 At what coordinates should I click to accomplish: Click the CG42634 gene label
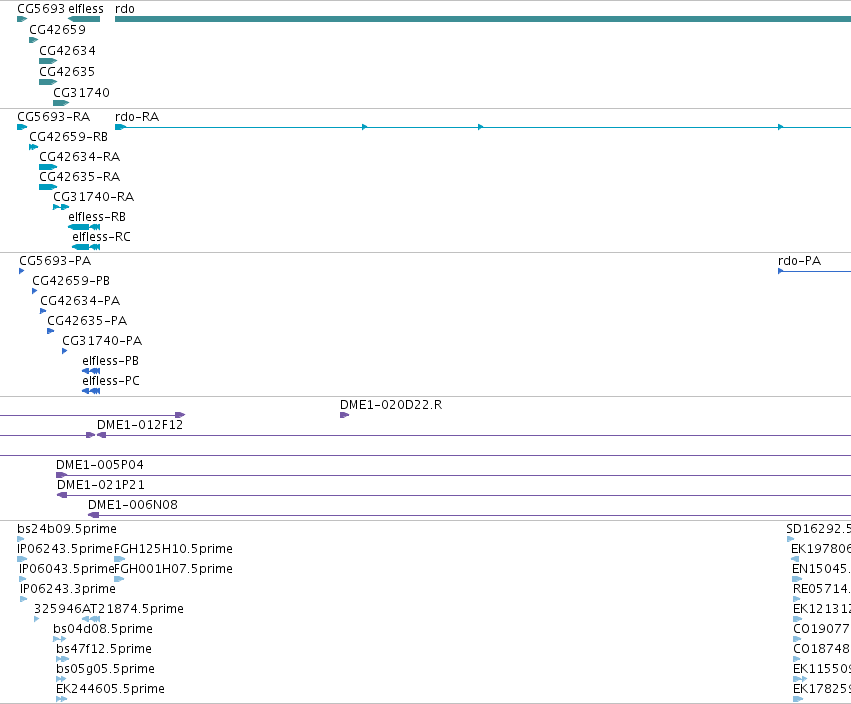click(x=67, y=50)
